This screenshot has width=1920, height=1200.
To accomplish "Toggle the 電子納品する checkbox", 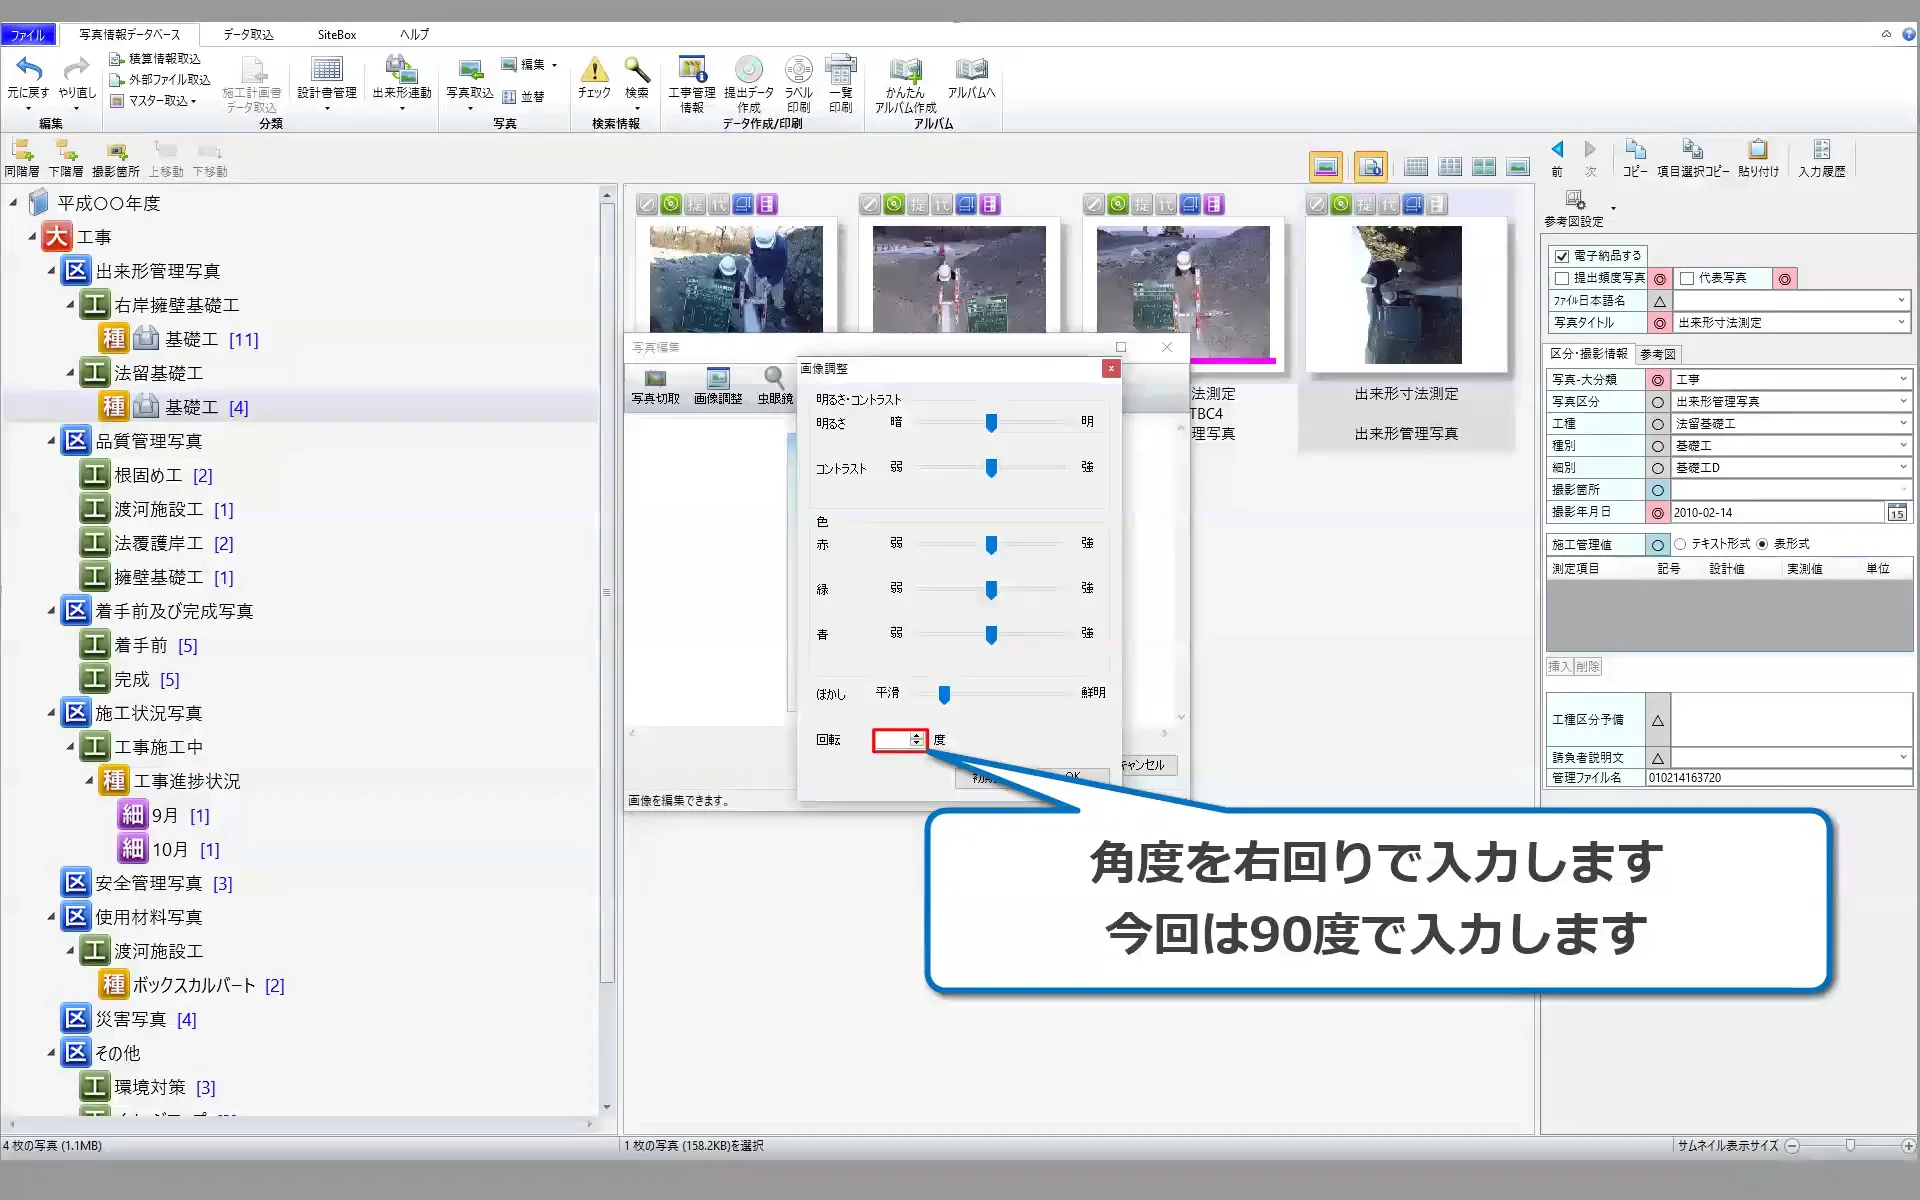I will [x=1562, y=256].
